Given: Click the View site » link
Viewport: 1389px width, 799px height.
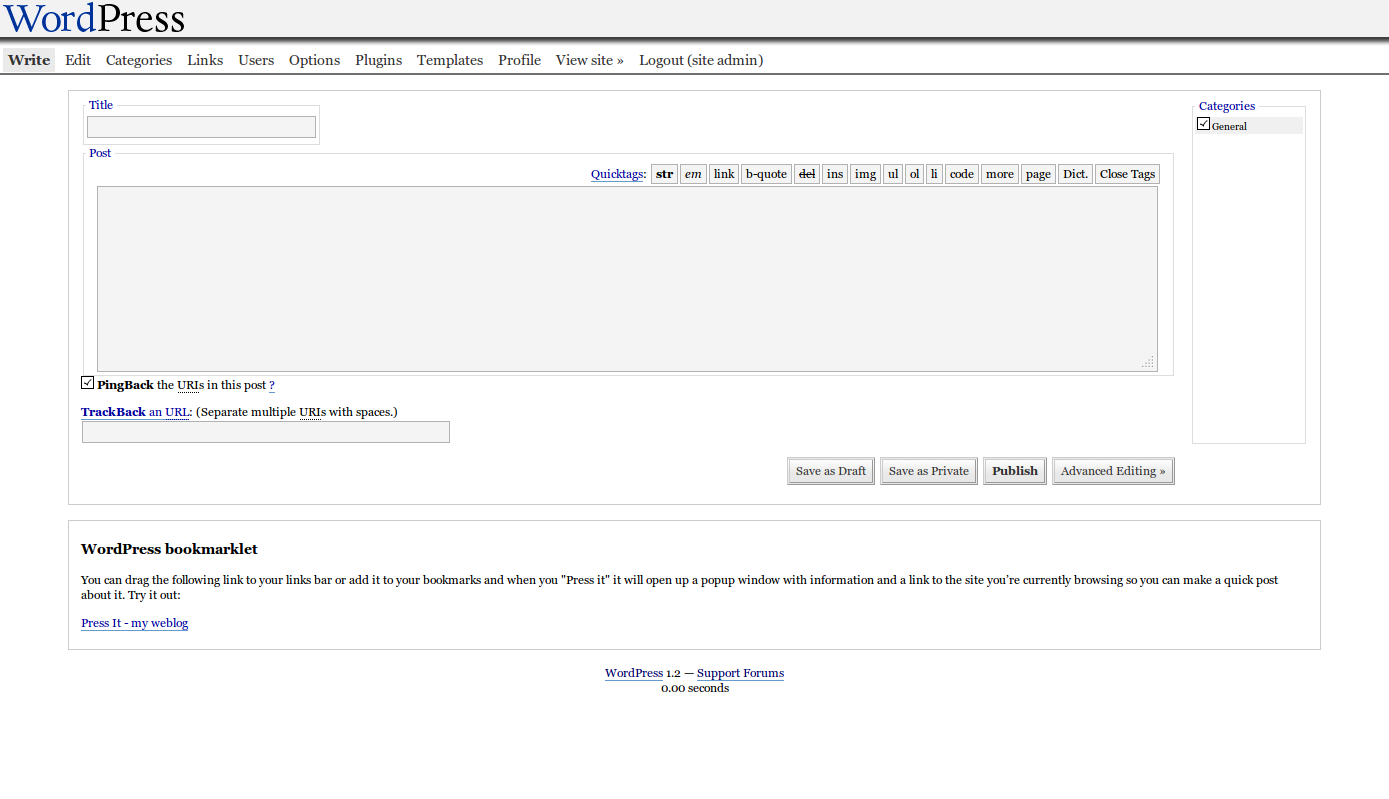Looking at the screenshot, I should click(x=590, y=60).
